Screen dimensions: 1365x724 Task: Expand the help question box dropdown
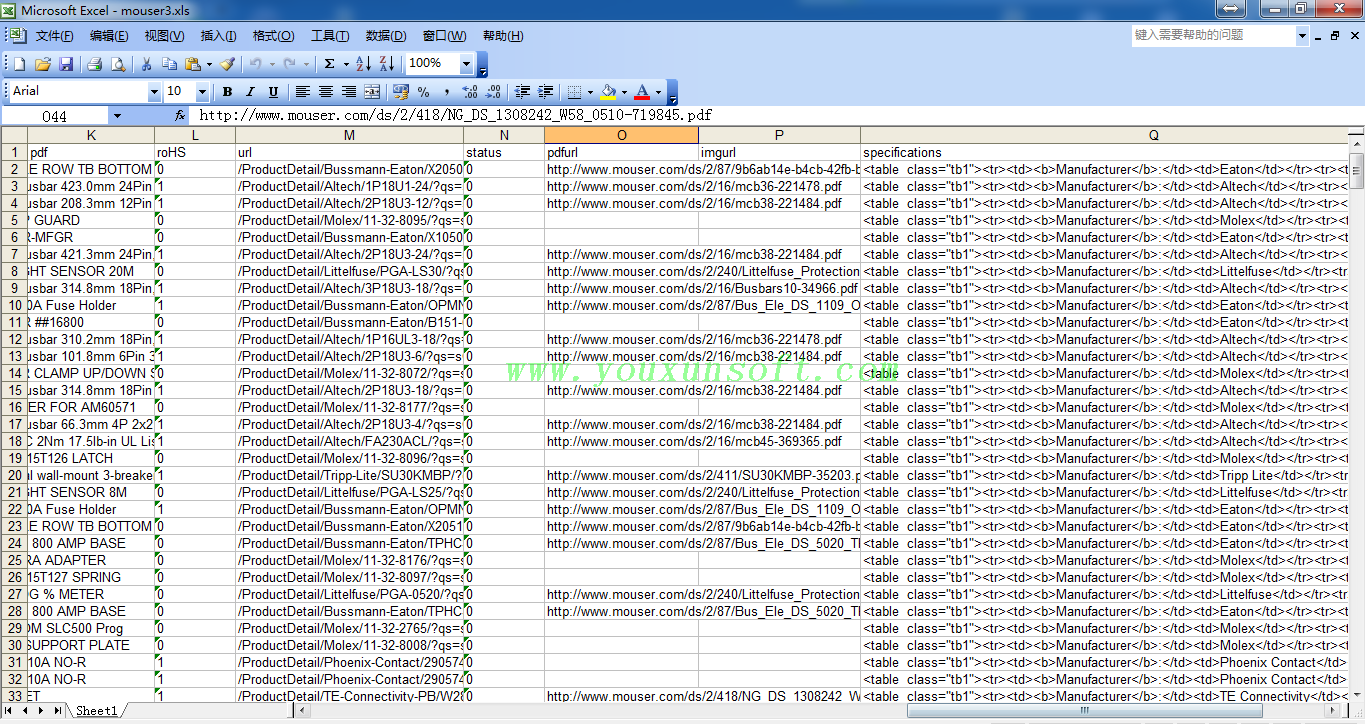click(x=1302, y=36)
